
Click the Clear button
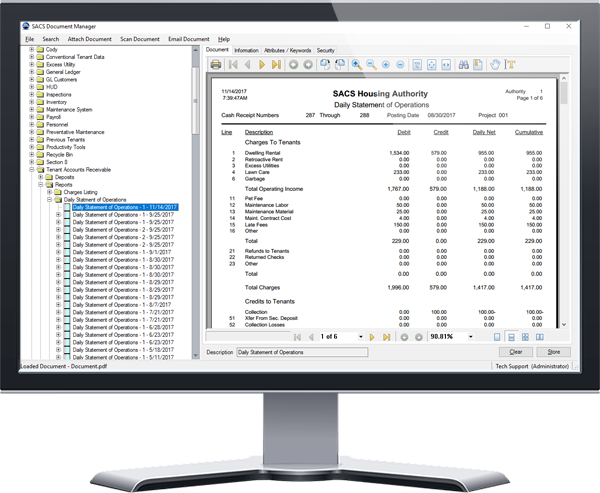[516, 352]
